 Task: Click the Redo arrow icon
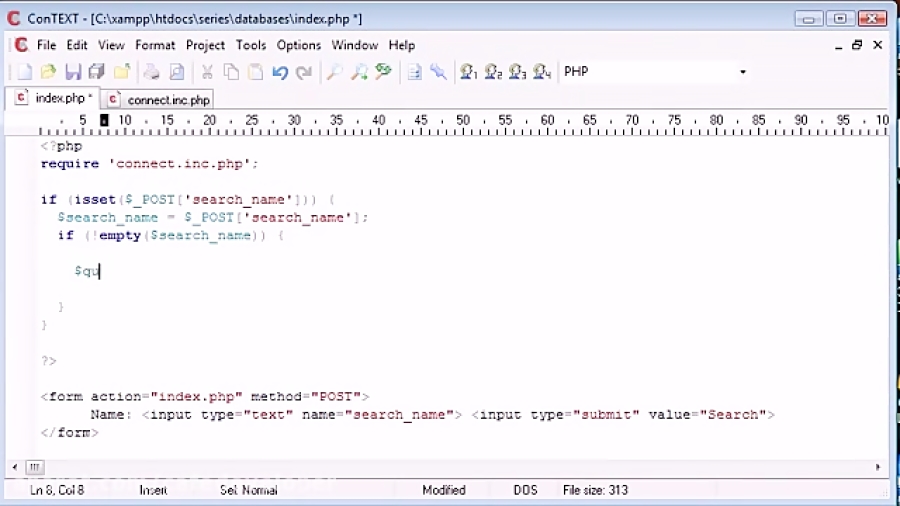coord(304,72)
